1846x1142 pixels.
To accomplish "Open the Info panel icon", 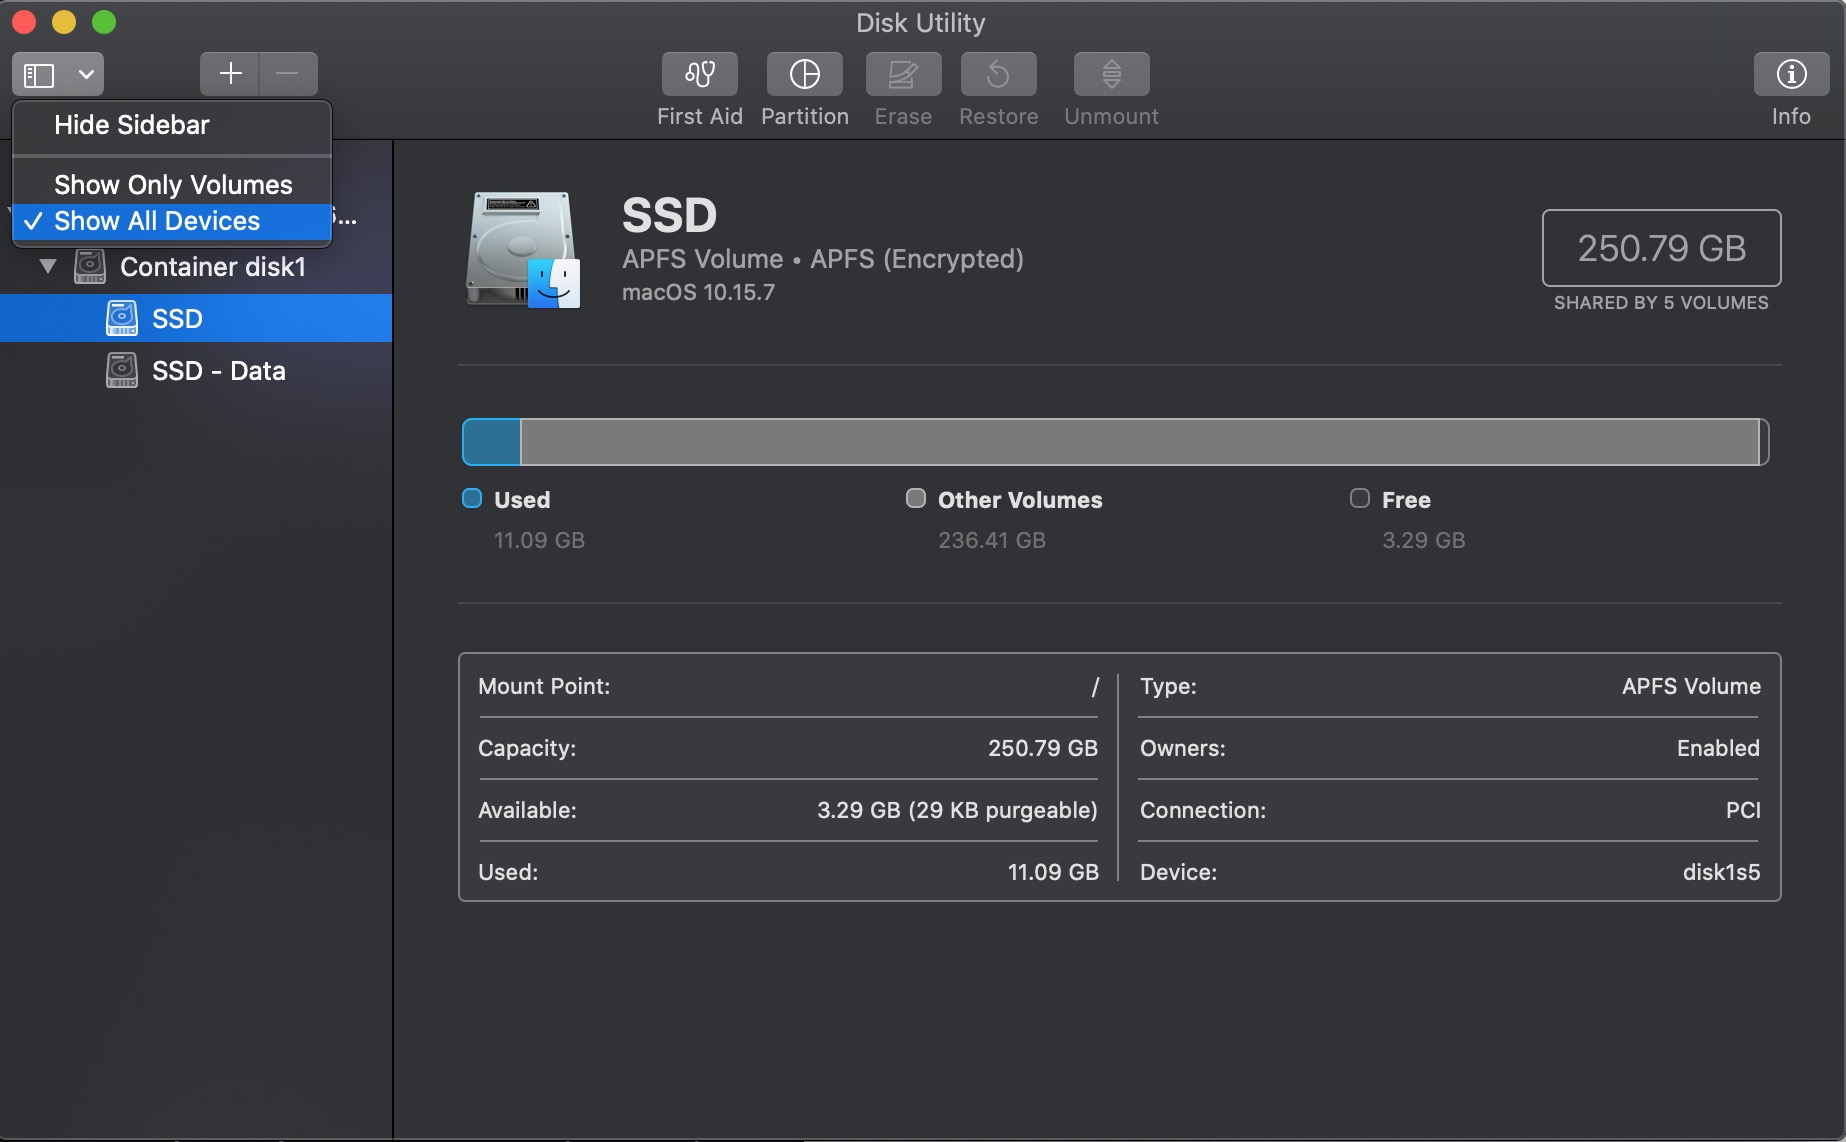I will pos(1791,74).
